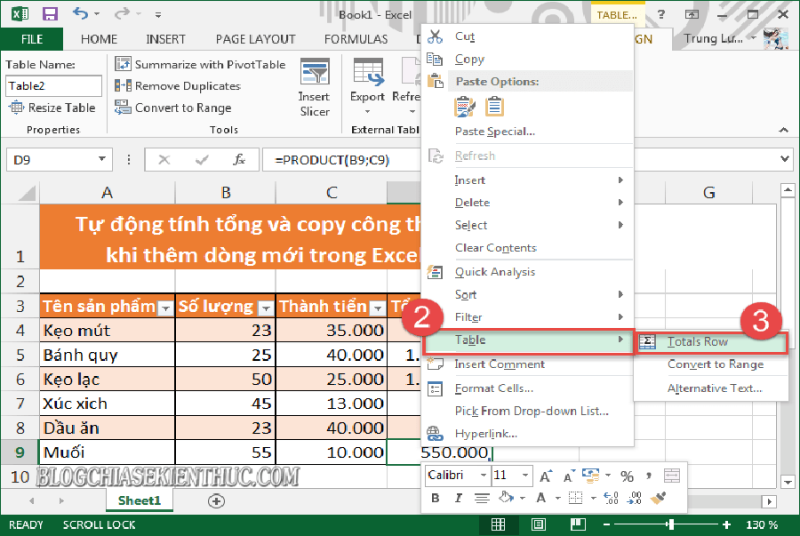Open the FILE tab

pyautogui.click(x=32, y=39)
